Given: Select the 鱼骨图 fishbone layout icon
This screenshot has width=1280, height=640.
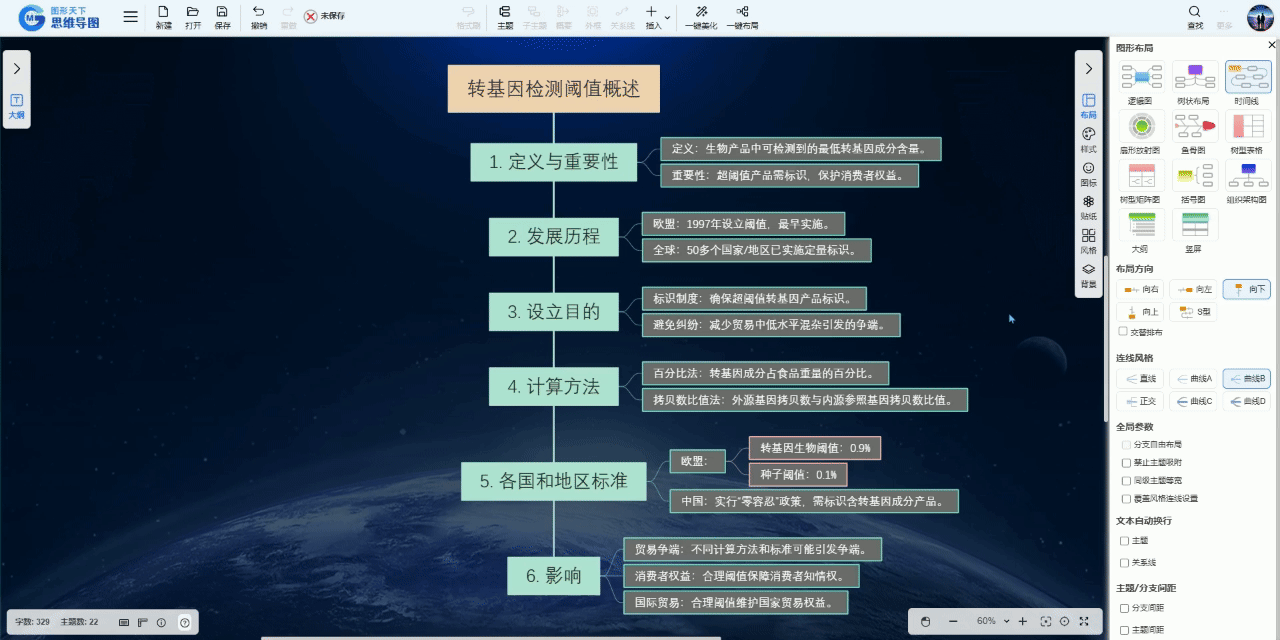Looking at the screenshot, I should (1194, 126).
